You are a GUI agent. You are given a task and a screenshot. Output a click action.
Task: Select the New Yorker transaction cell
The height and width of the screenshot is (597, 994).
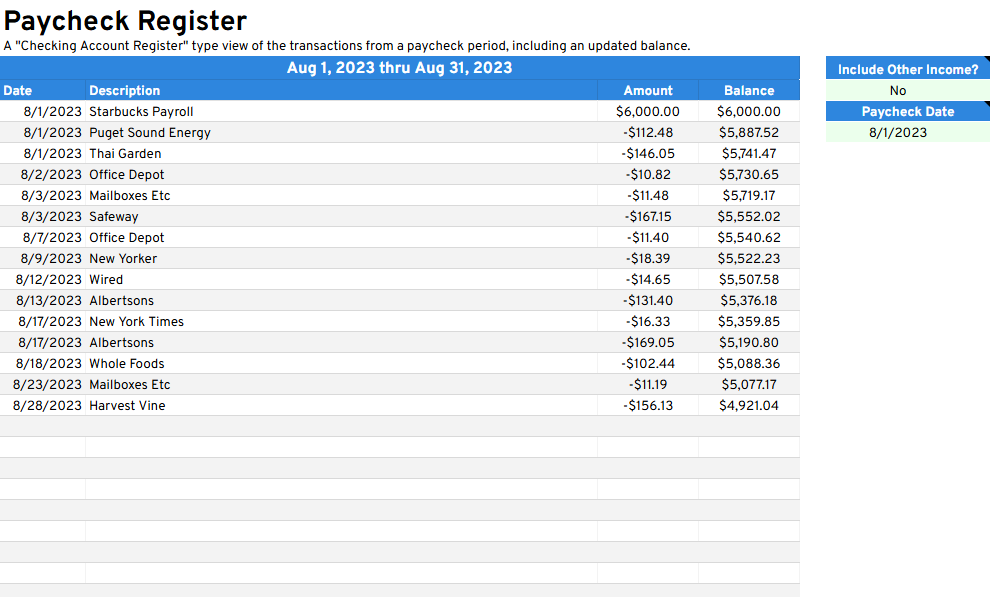point(123,259)
